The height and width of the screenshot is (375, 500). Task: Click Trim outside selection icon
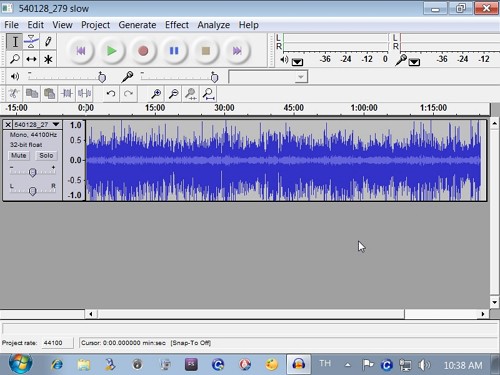pos(67,94)
